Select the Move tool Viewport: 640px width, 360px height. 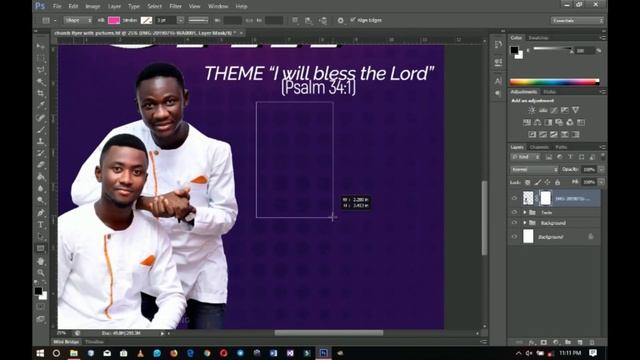(x=40, y=46)
